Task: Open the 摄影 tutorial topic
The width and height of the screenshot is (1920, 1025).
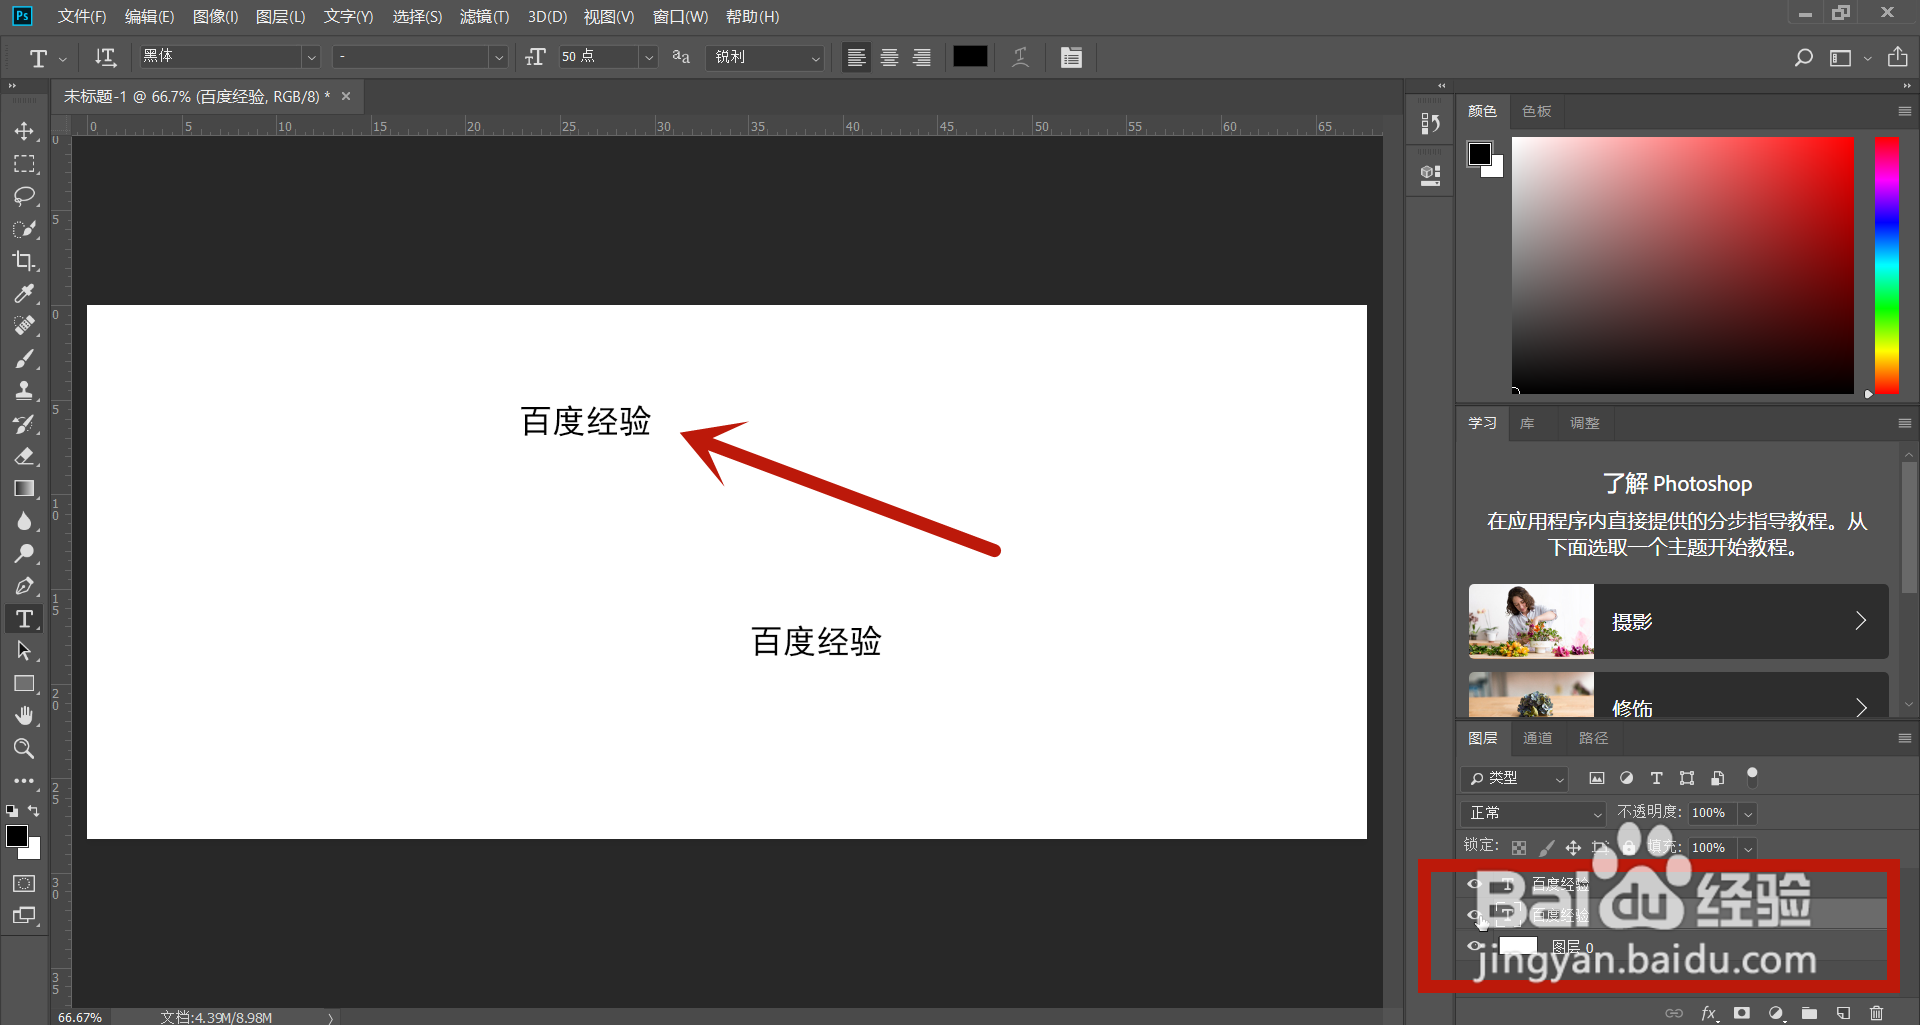Action: coord(1678,621)
